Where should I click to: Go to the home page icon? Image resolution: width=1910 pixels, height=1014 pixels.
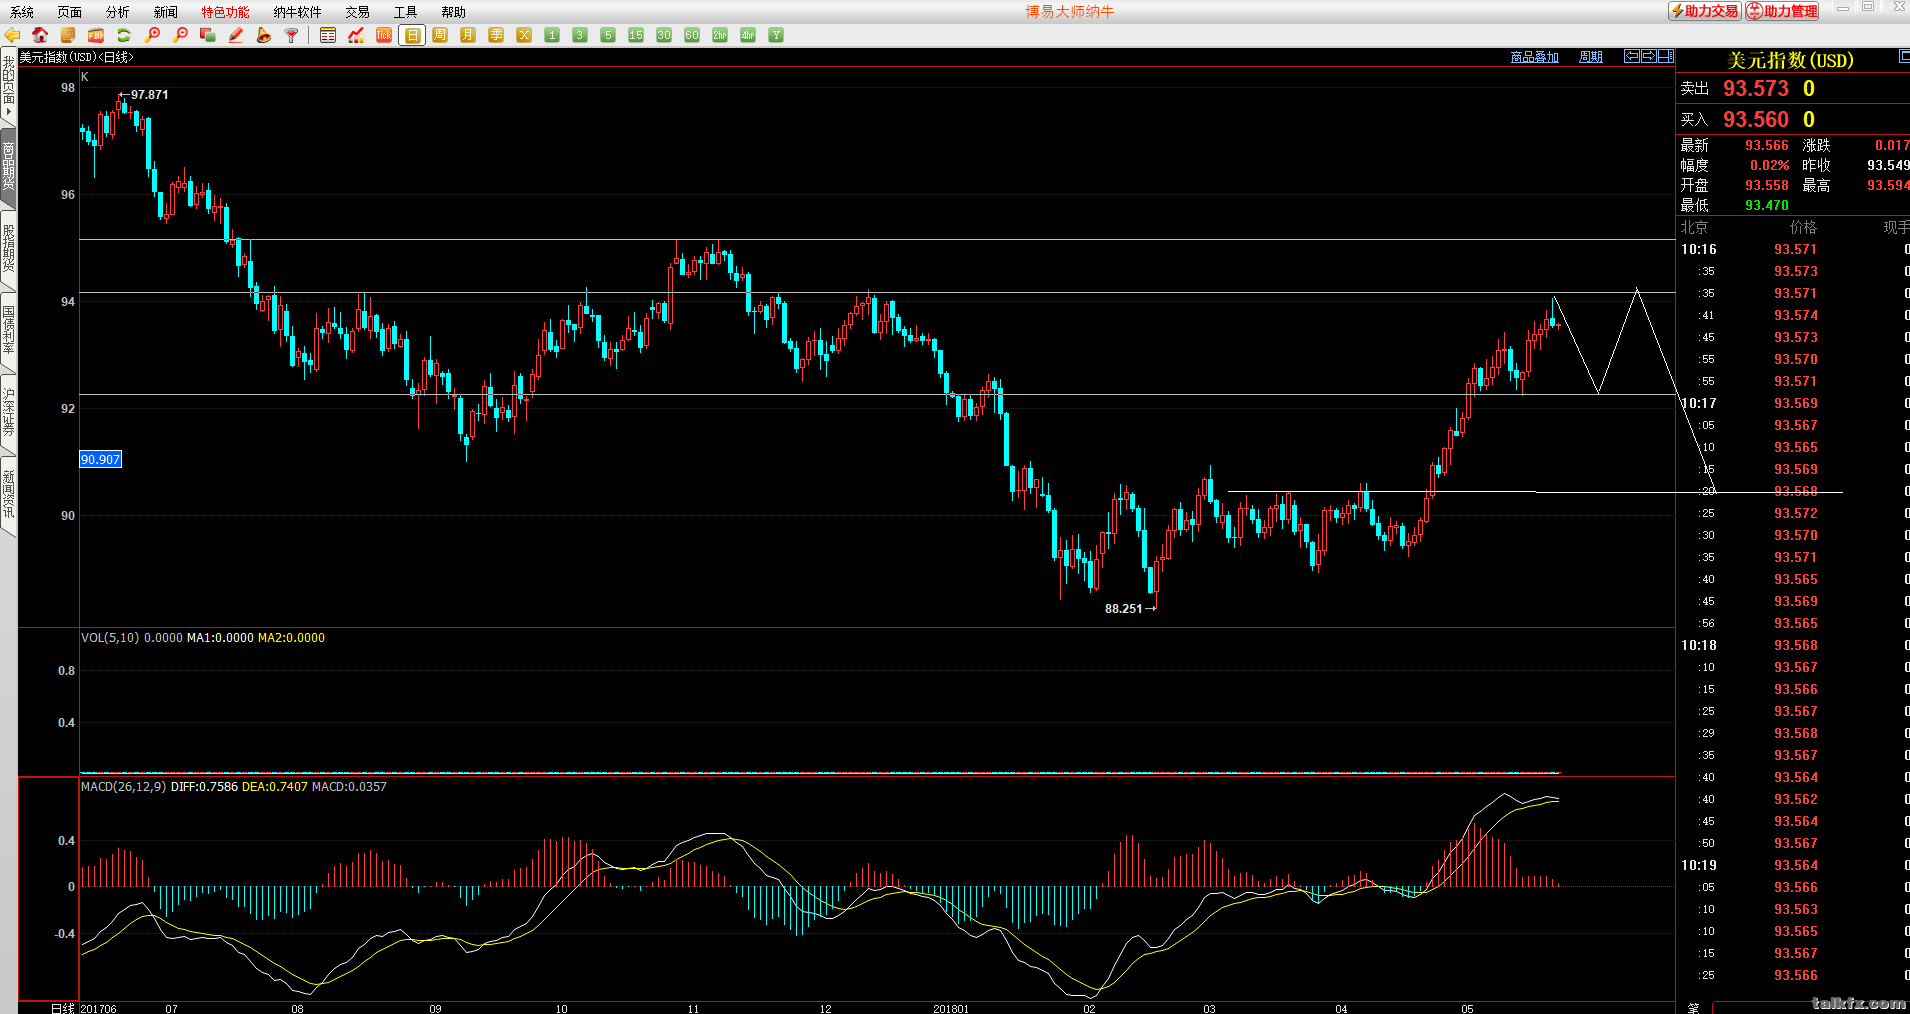coord(40,35)
